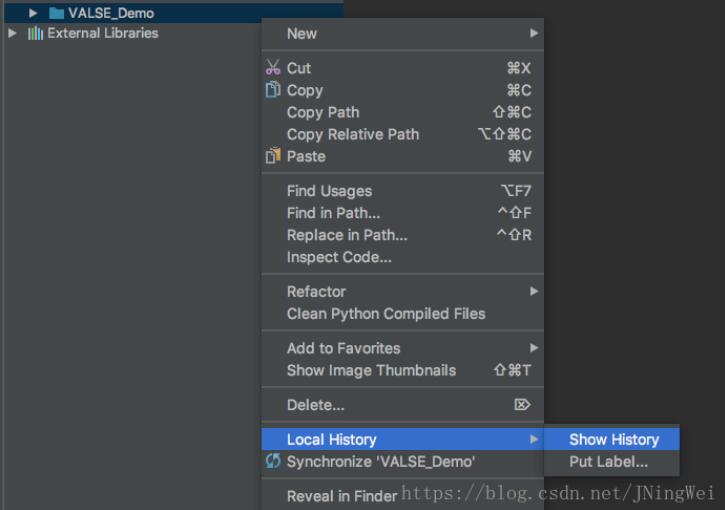Choose Show History from the submenu
Viewport: 725px width, 510px height.
point(613,439)
